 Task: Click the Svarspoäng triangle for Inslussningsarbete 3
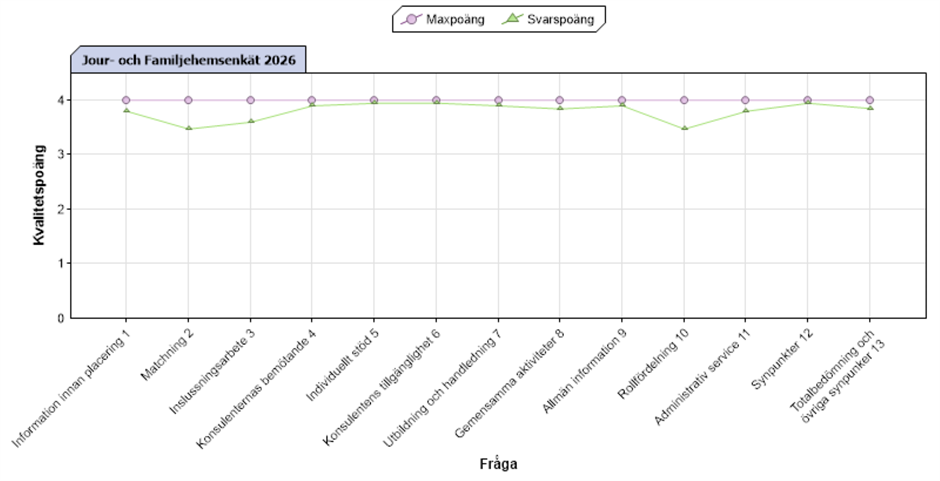point(251,121)
